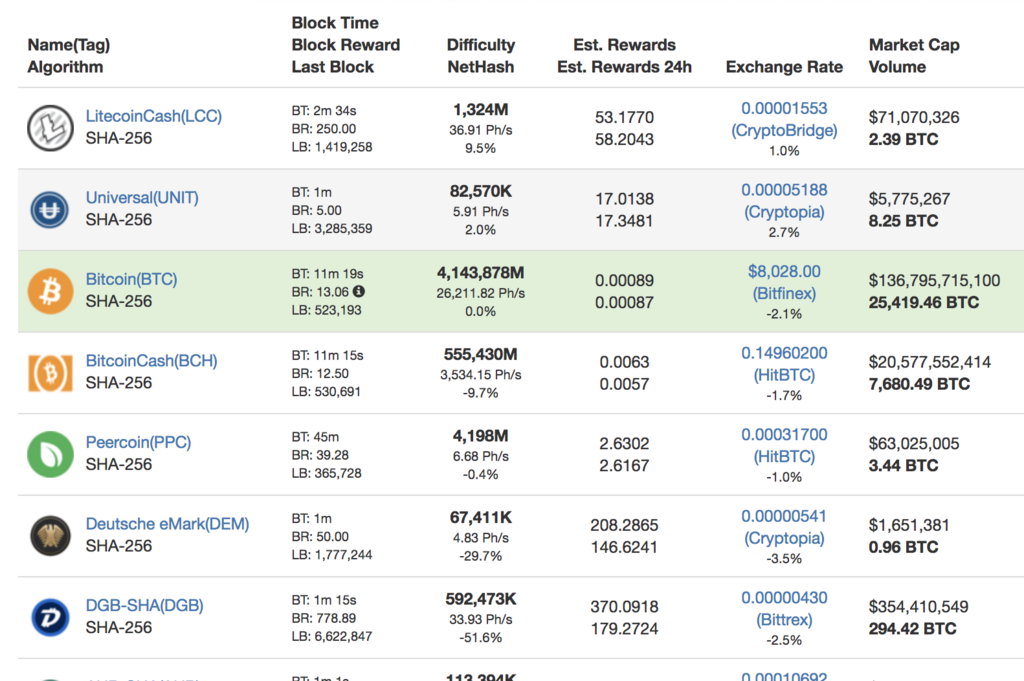The height and width of the screenshot is (681, 1024).
Task: Follow the 0.00005188 Cryptopia exchange rate link
Action: [x=784, y=201]
